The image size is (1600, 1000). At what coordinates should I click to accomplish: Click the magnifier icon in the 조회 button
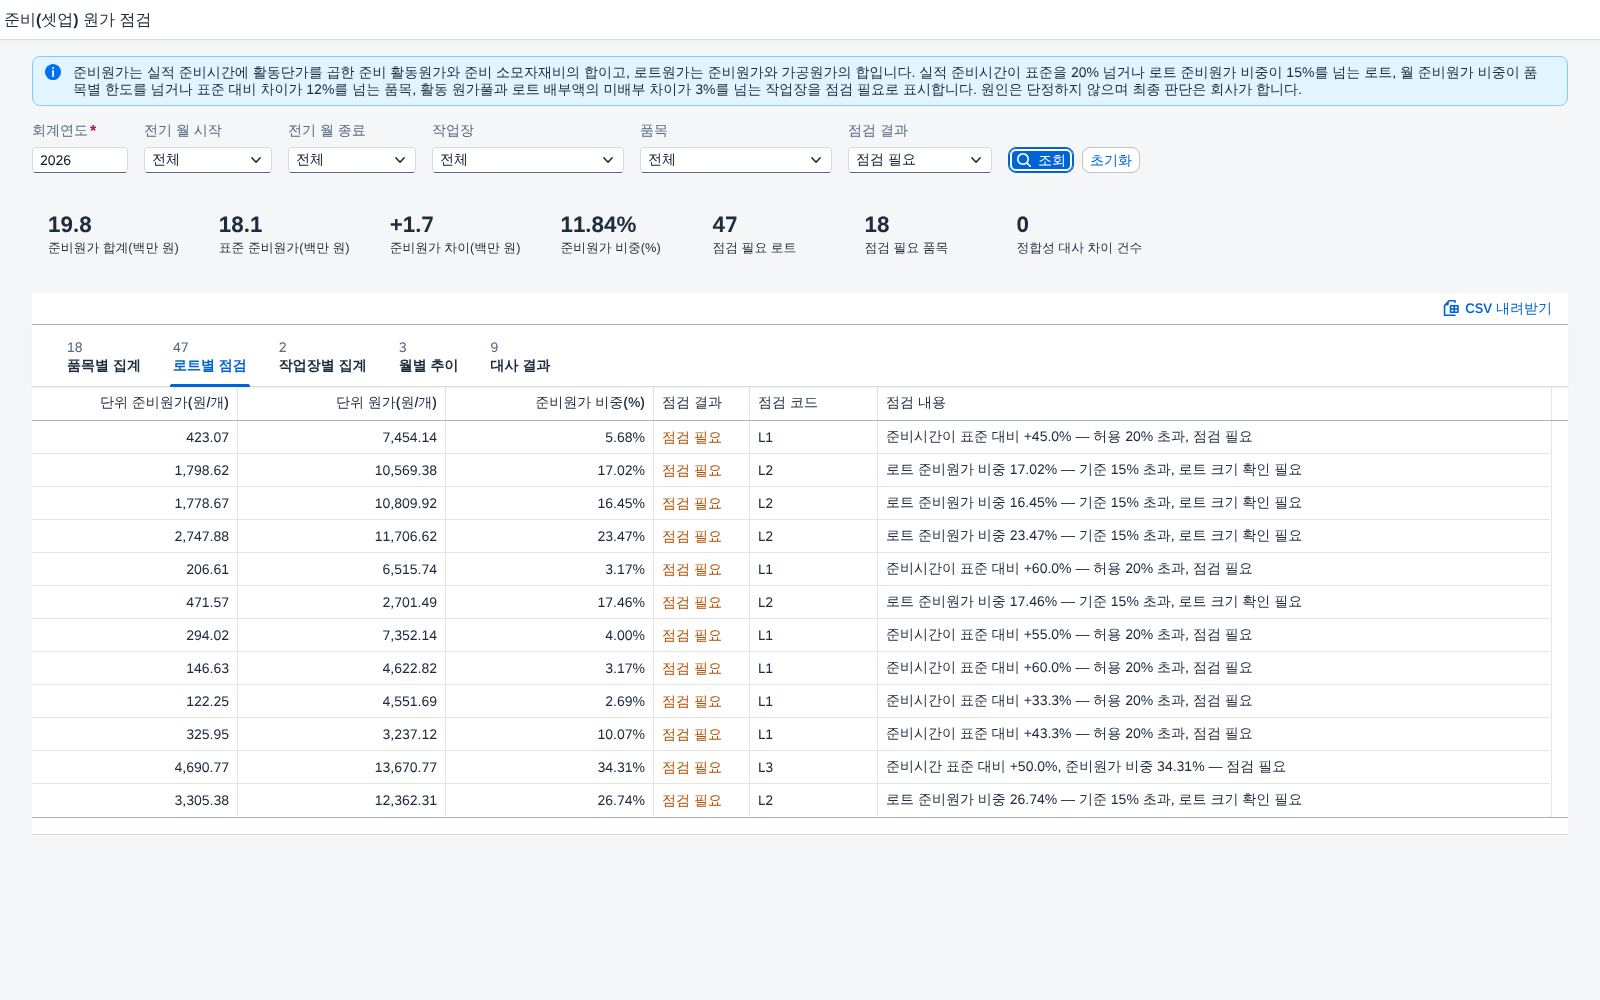click(1023, 160)
